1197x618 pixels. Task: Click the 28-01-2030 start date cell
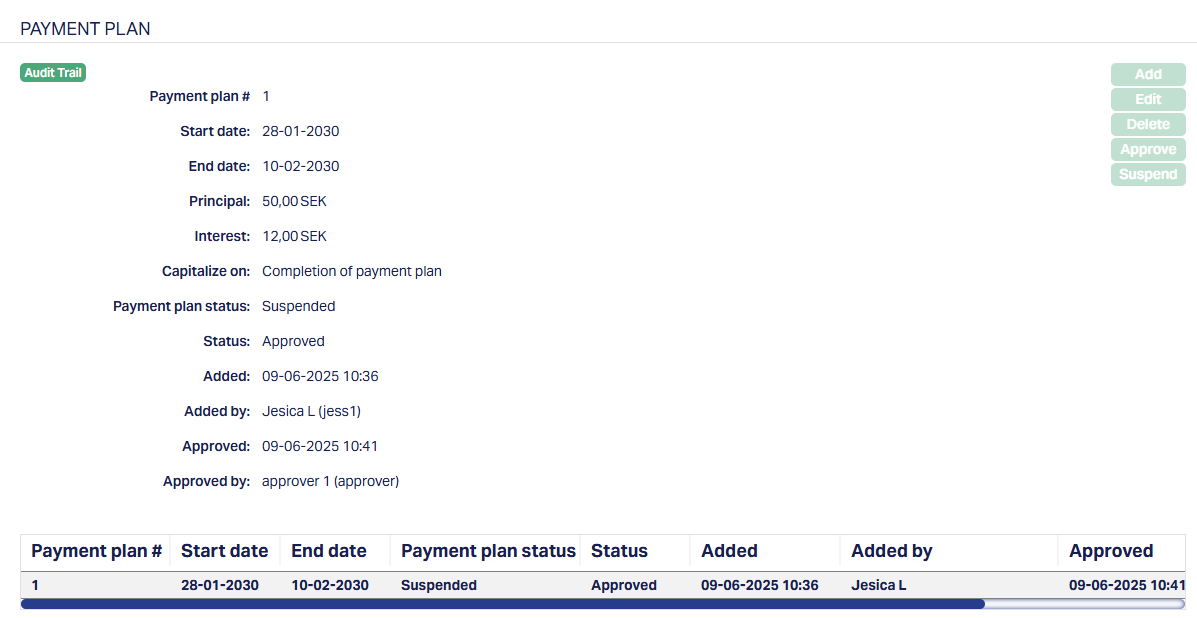pos(220,585)
